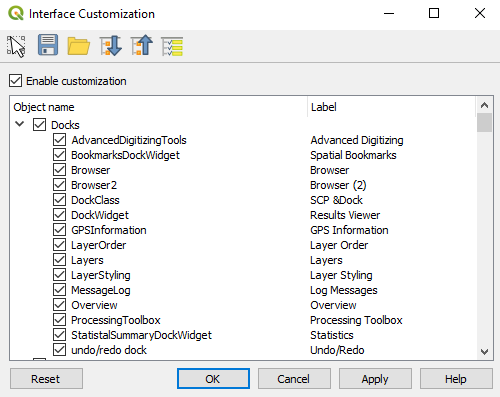Select the StatistalSummaryDockWidget row
The width and height of the screenshot is (500, 397).
pos(243,335)
